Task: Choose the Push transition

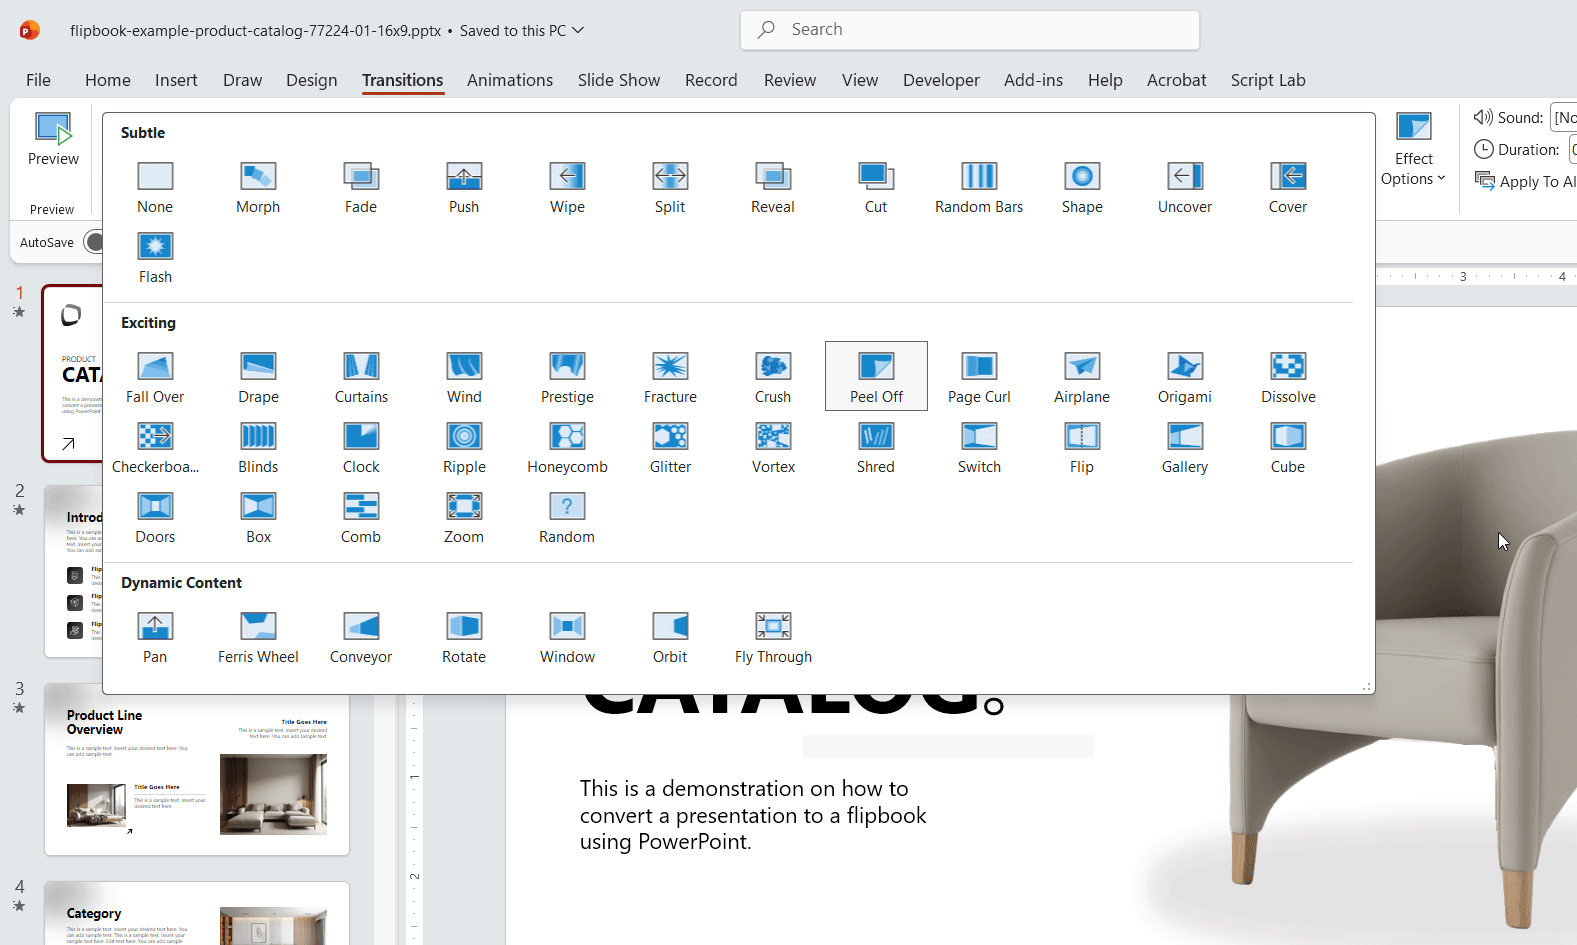Action: click(x=464, y=187)
